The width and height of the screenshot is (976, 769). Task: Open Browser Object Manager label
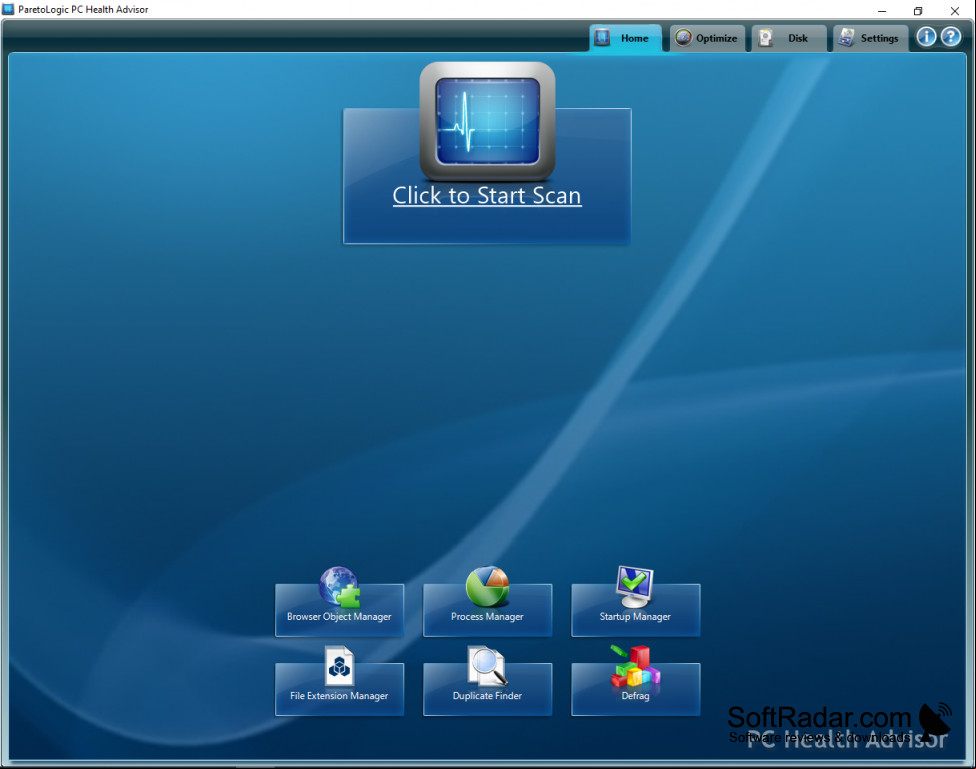[339, 616]
